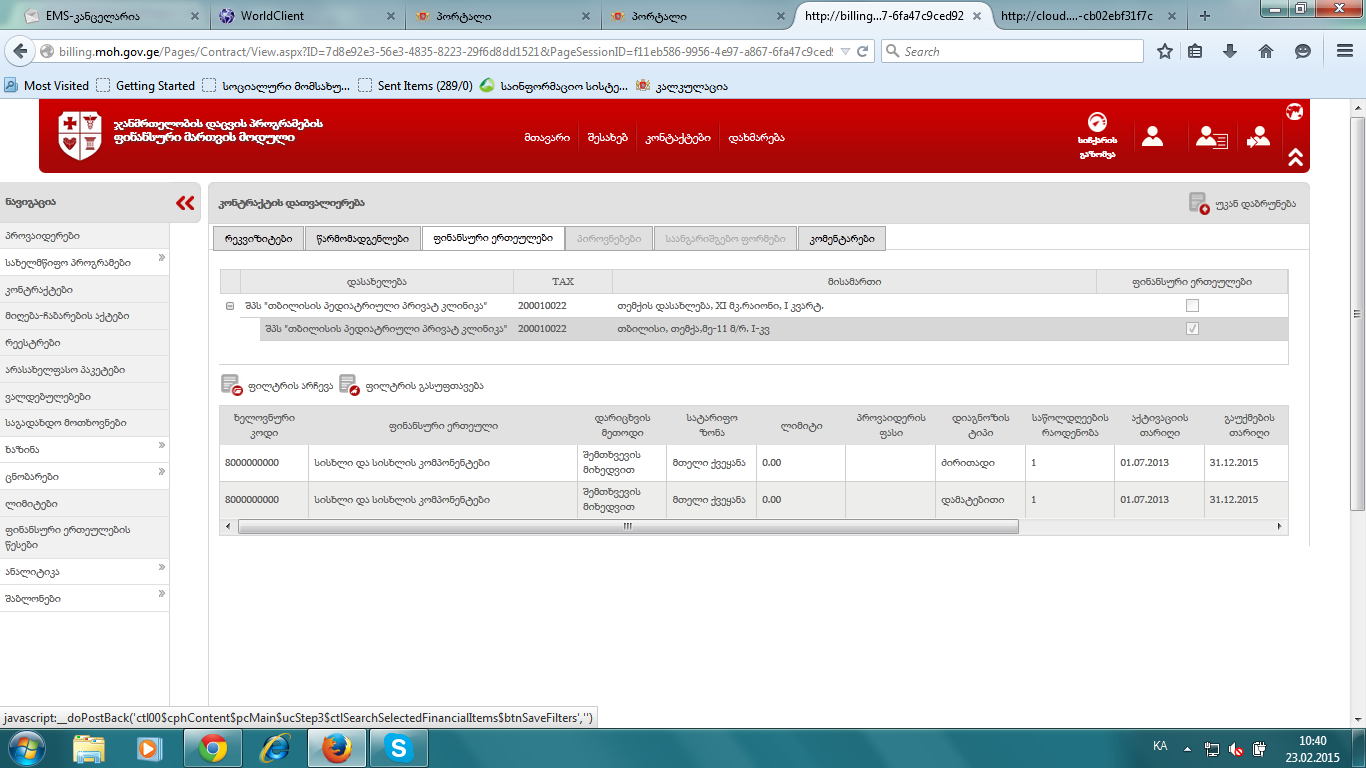This screenshot has height=768, width=1366.
Task: Open Firefox from the Windows taskbar
Action: pyautogui.click(x=337, y=748)
